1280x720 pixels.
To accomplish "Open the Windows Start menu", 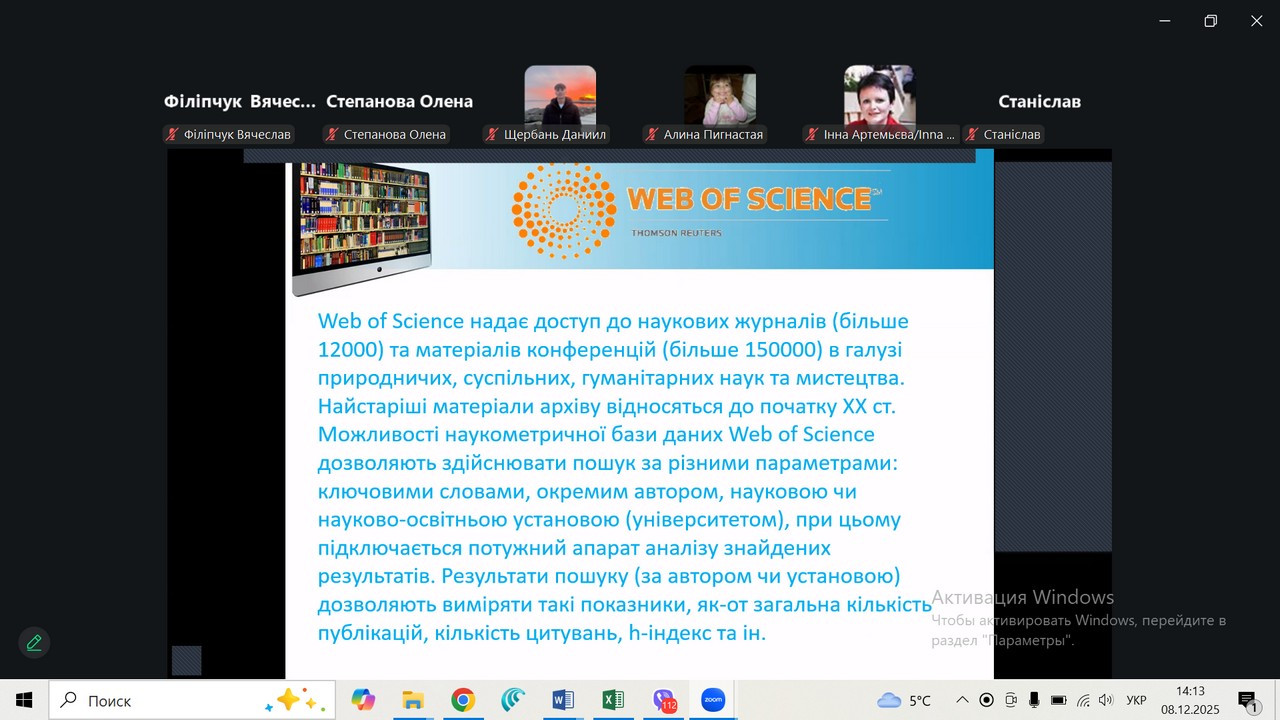I will [24, 700].
